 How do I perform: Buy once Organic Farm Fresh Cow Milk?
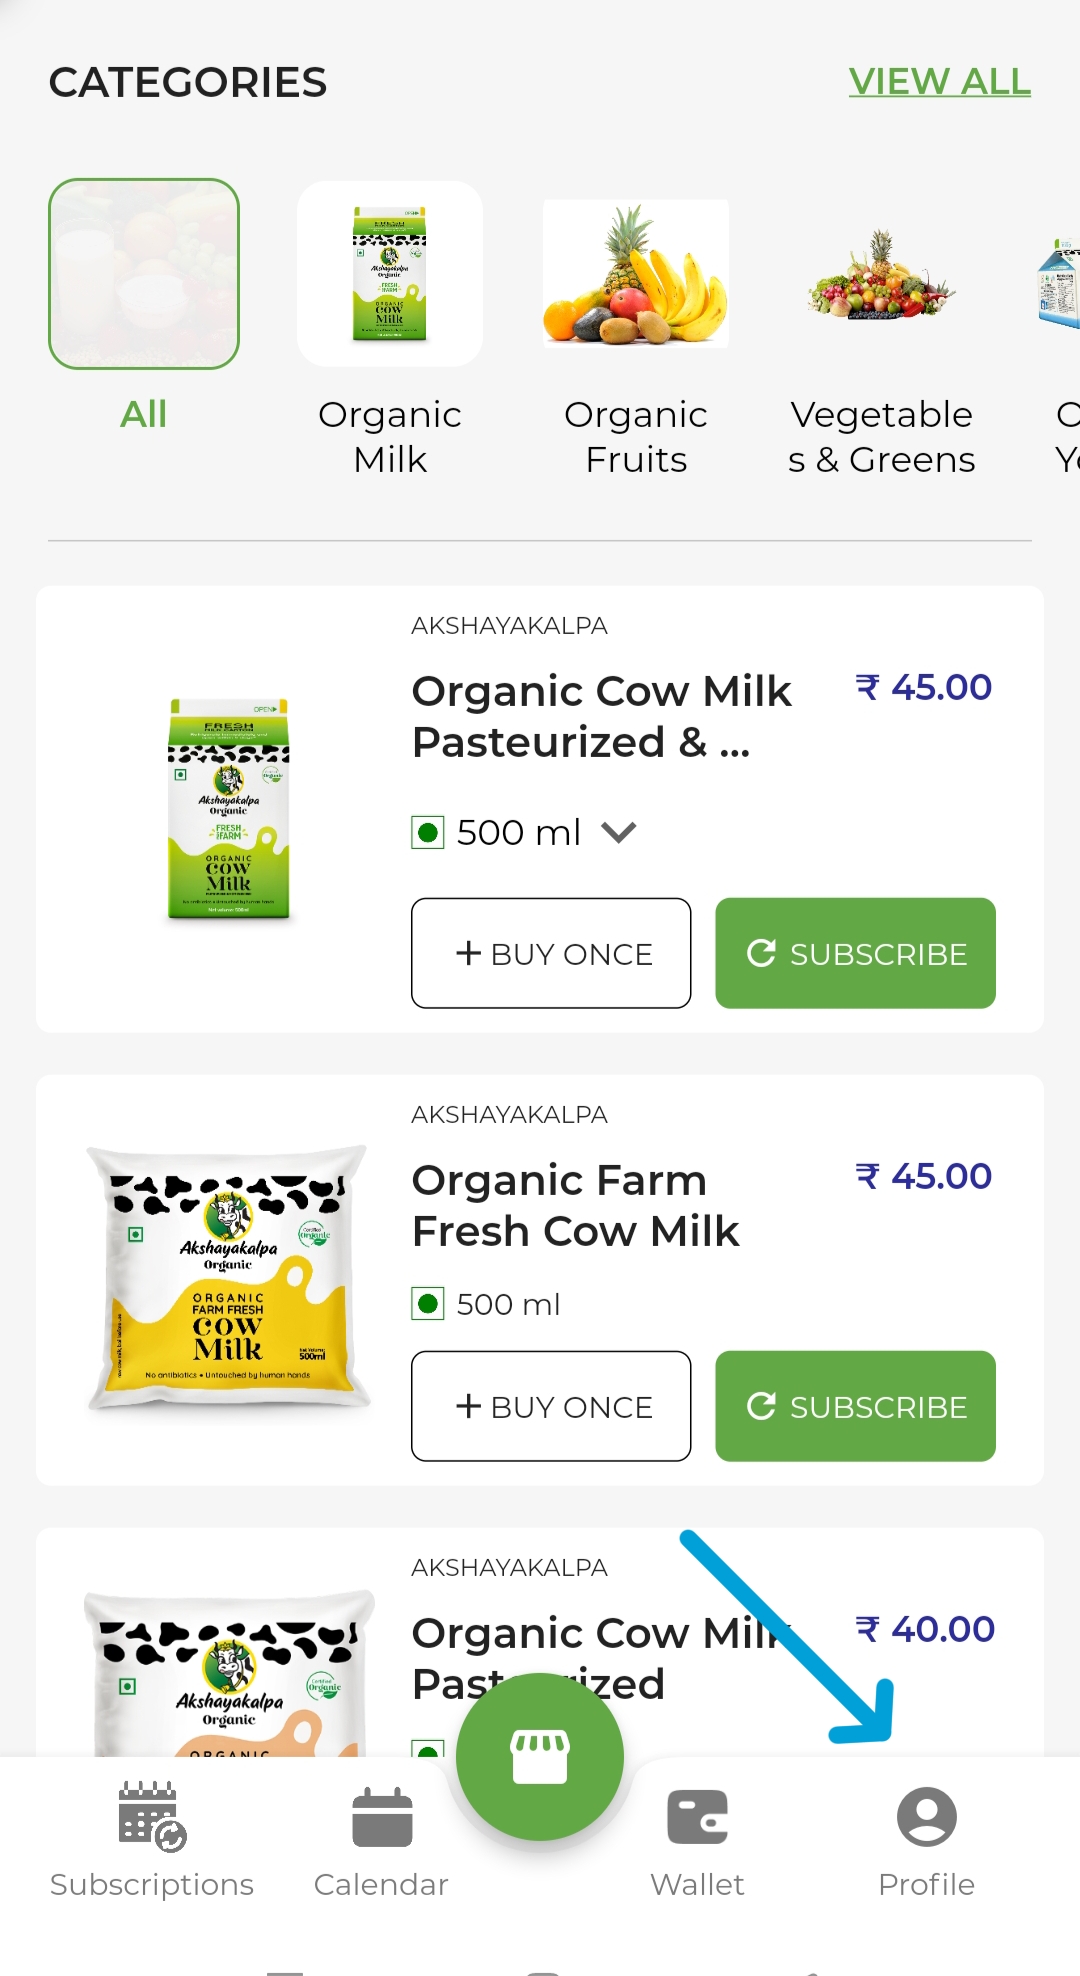click(551, 1406)
